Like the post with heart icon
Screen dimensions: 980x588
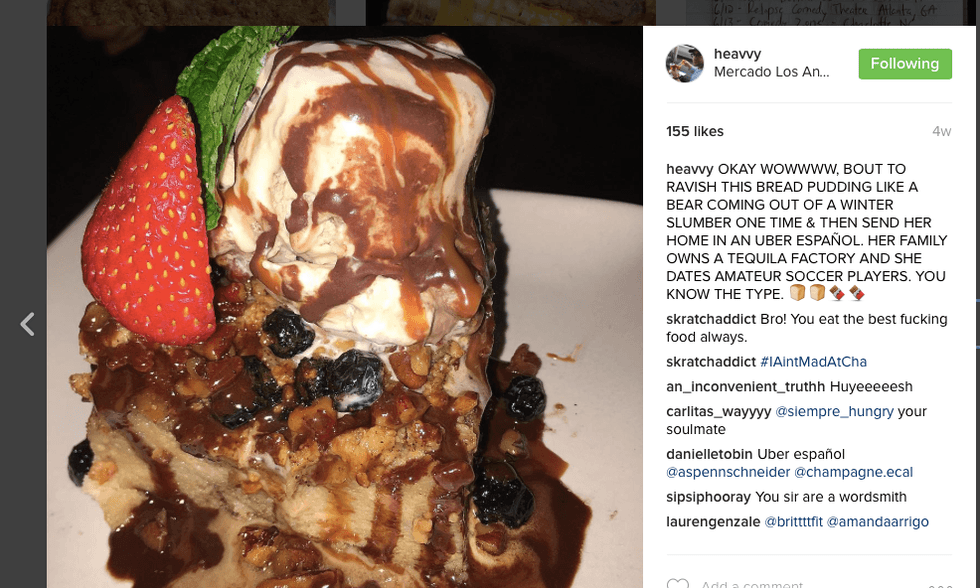click(678, 583)
